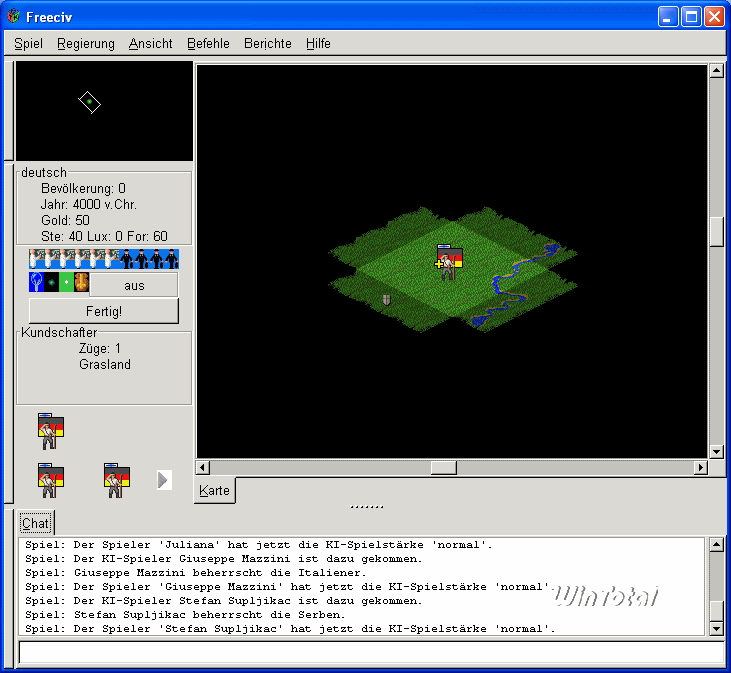731x673 pixels.
Task: Close the Freeciv window
Action: tap(714, 17)
